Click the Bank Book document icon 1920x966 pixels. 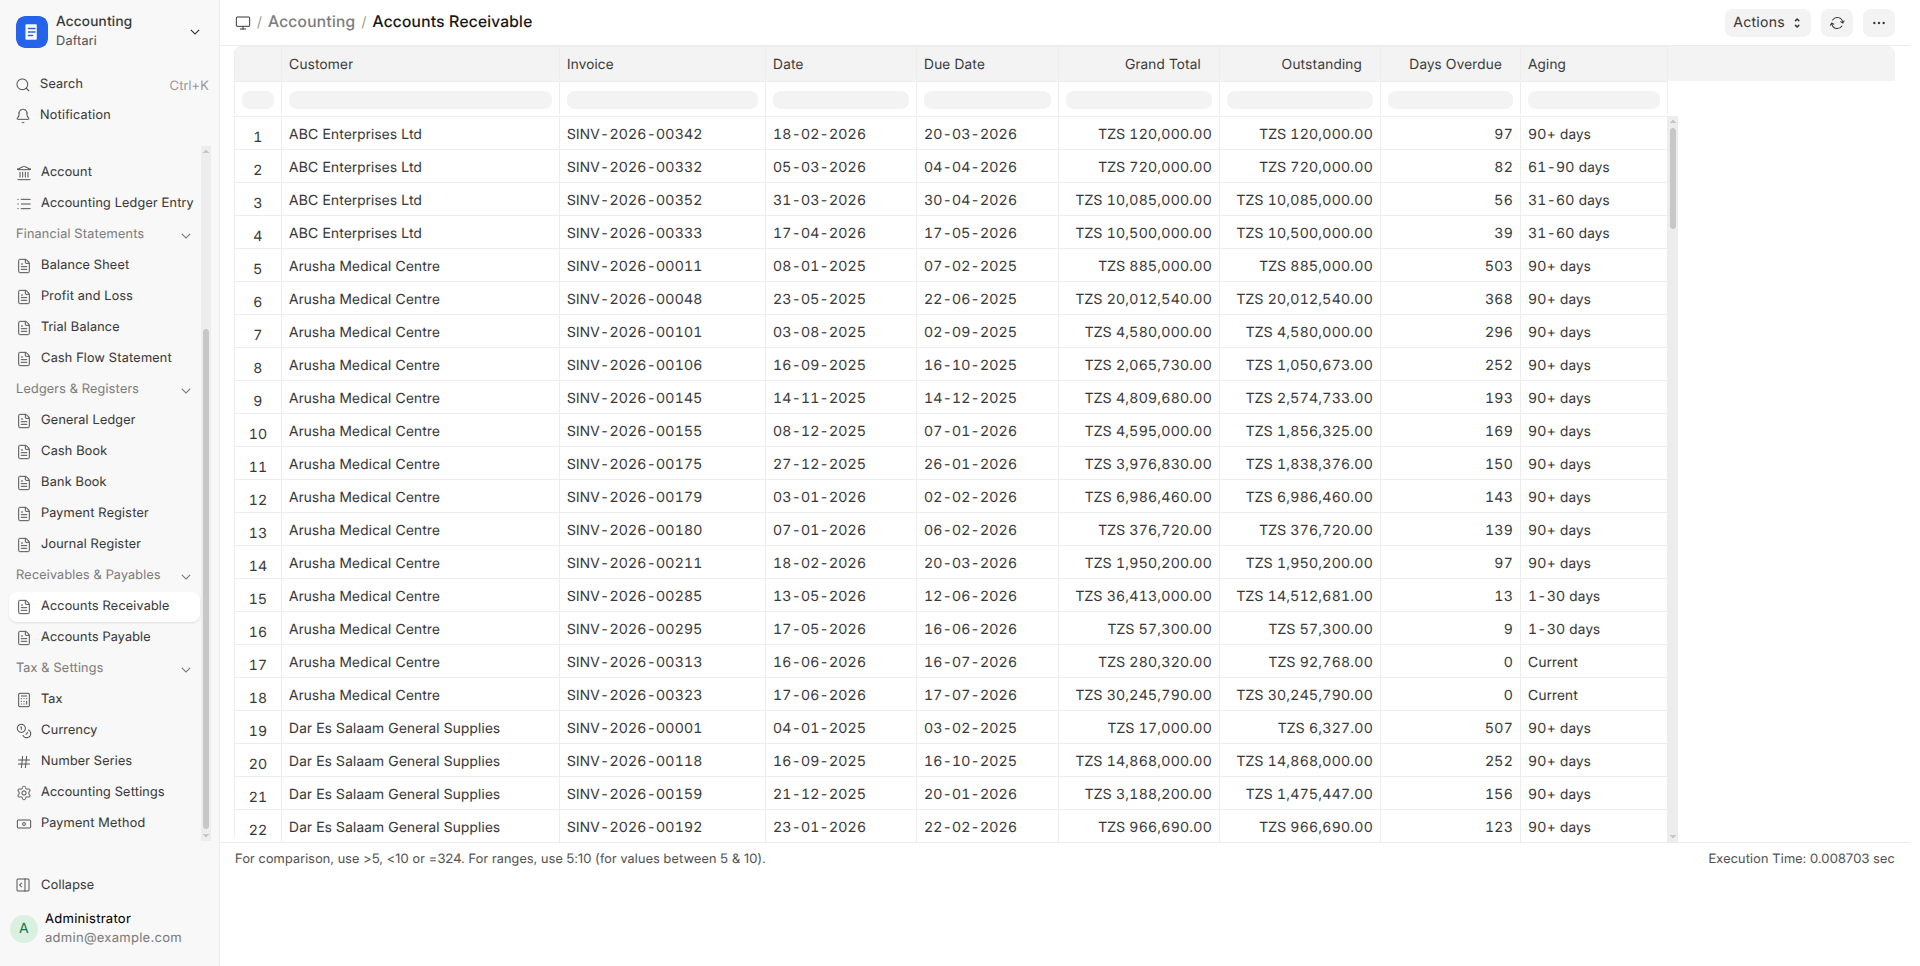click(x=24, y=483)
